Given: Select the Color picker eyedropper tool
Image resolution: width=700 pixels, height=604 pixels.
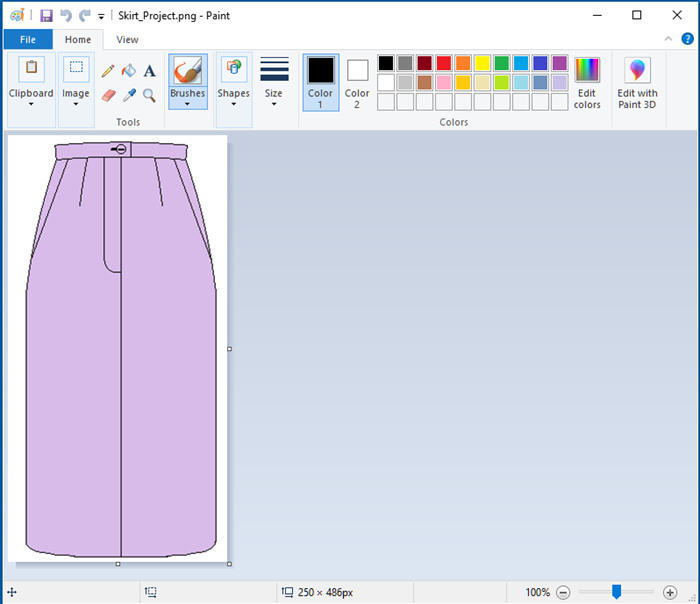Looking at the screenshot, I should point(129,96).
